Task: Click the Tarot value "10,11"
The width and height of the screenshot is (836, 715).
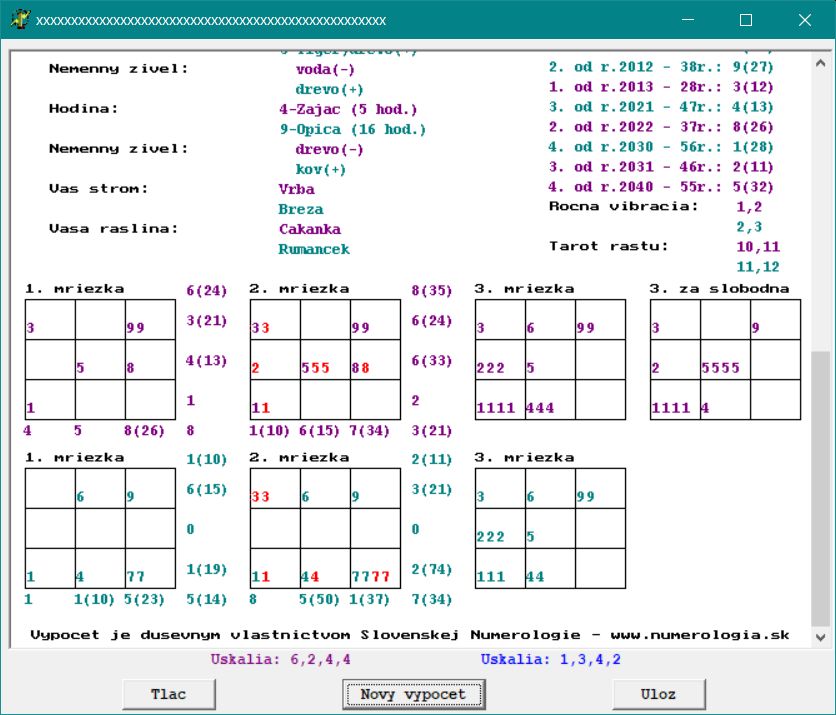Action: tap(758, 247)
